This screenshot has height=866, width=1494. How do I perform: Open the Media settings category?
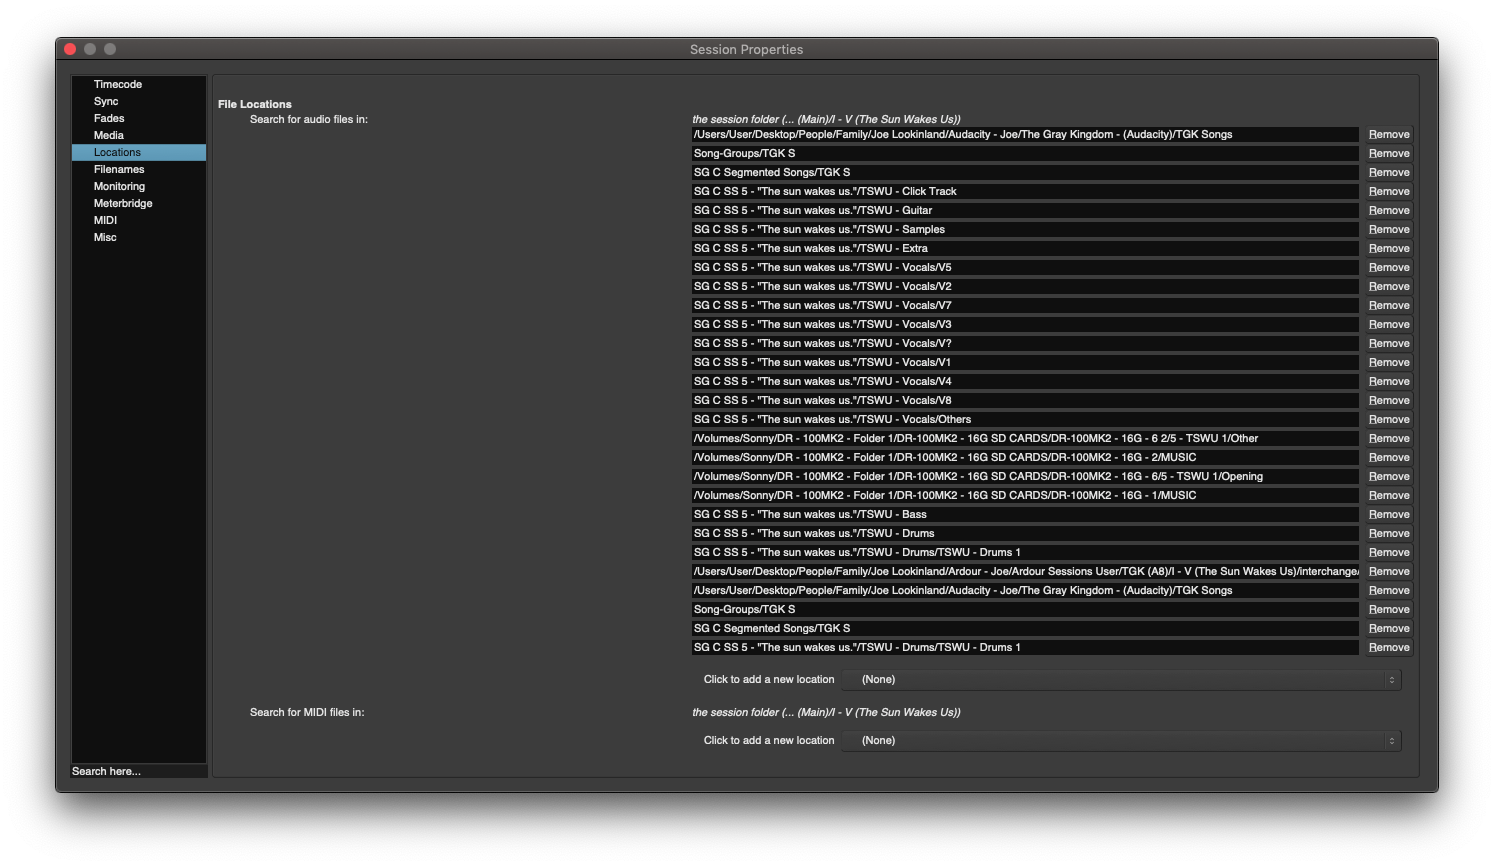point(109,136)
